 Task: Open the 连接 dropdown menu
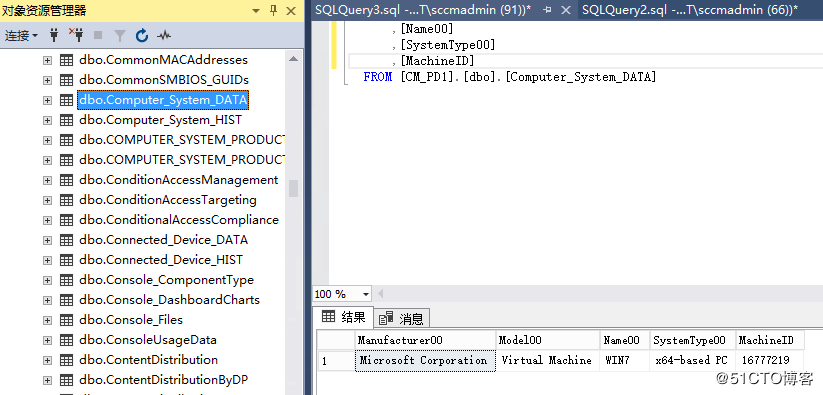pos(21,36)
